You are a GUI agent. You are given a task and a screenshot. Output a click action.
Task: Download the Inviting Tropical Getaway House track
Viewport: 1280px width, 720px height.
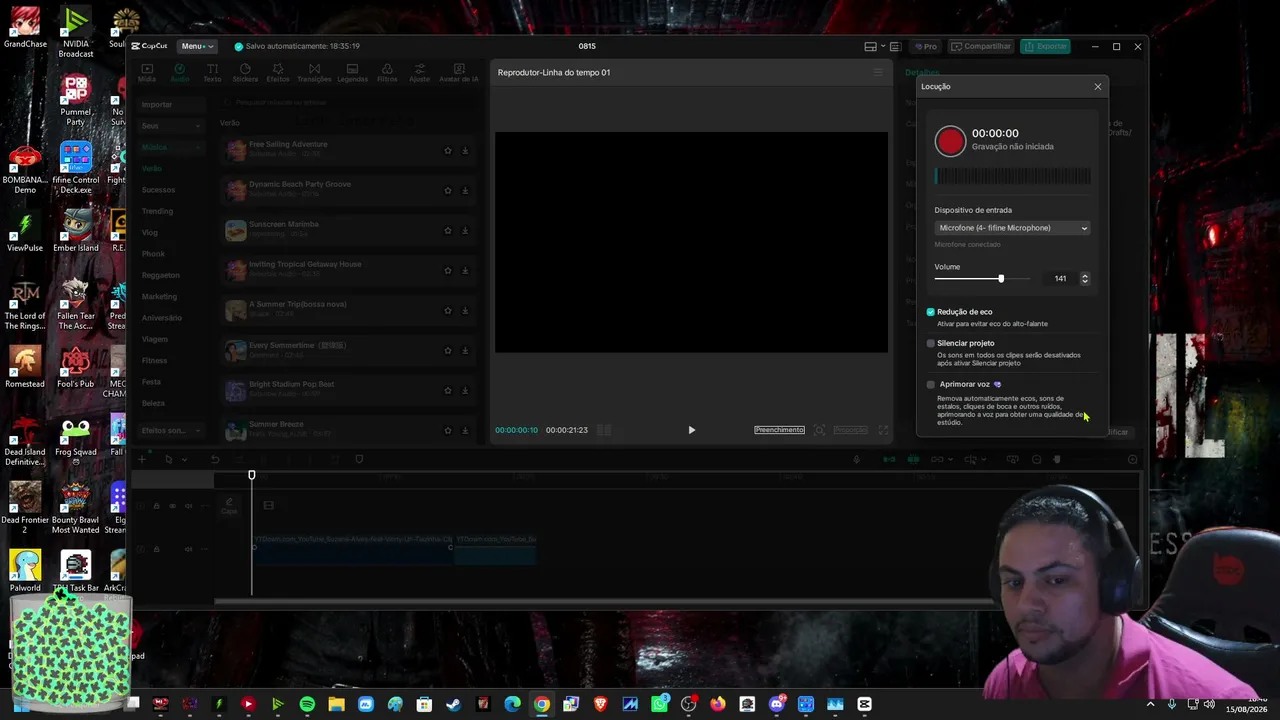[x=465, y=270]
